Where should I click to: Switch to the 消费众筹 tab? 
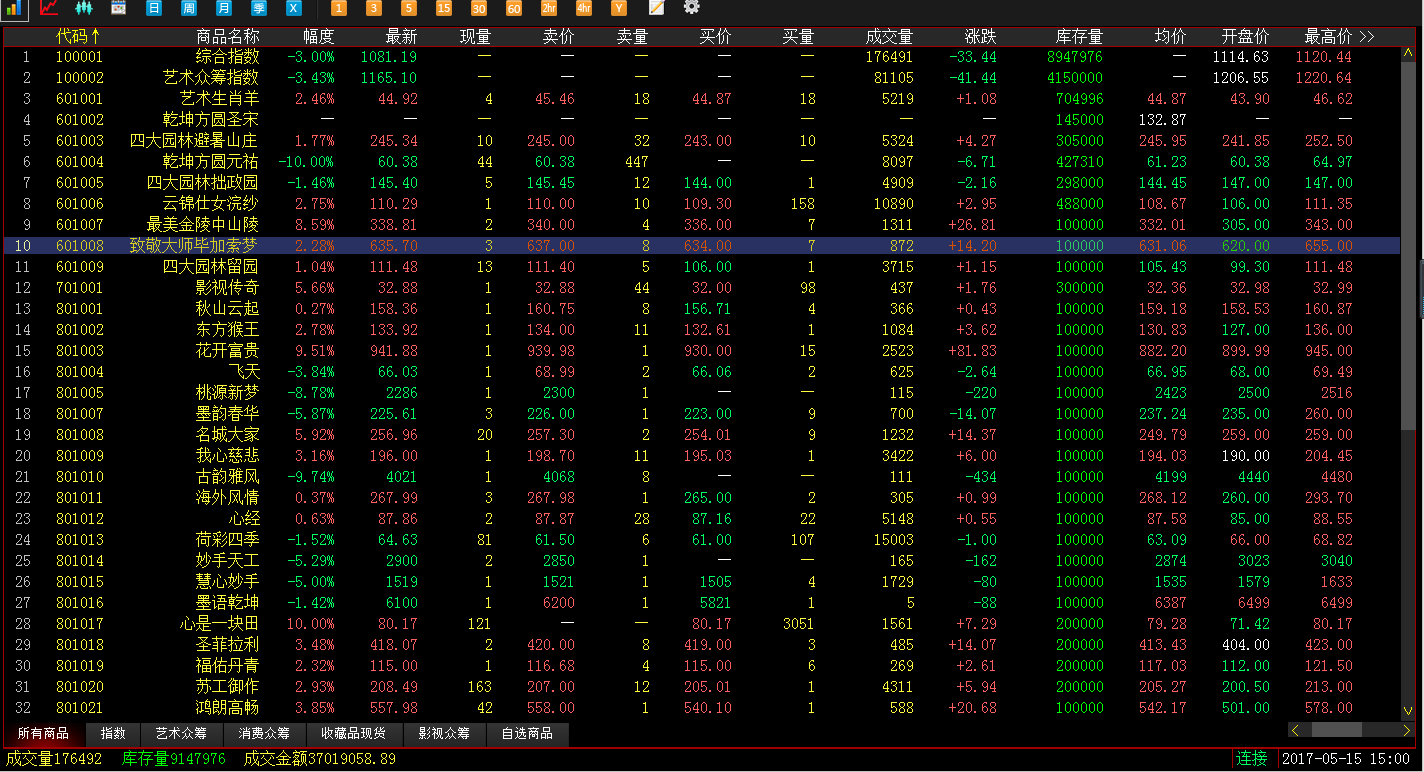pyautogui.click(x=264, y=734)
